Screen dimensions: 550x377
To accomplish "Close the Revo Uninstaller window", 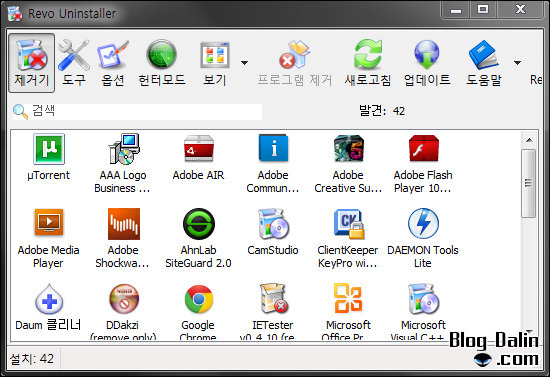I will tap(520, 10).
